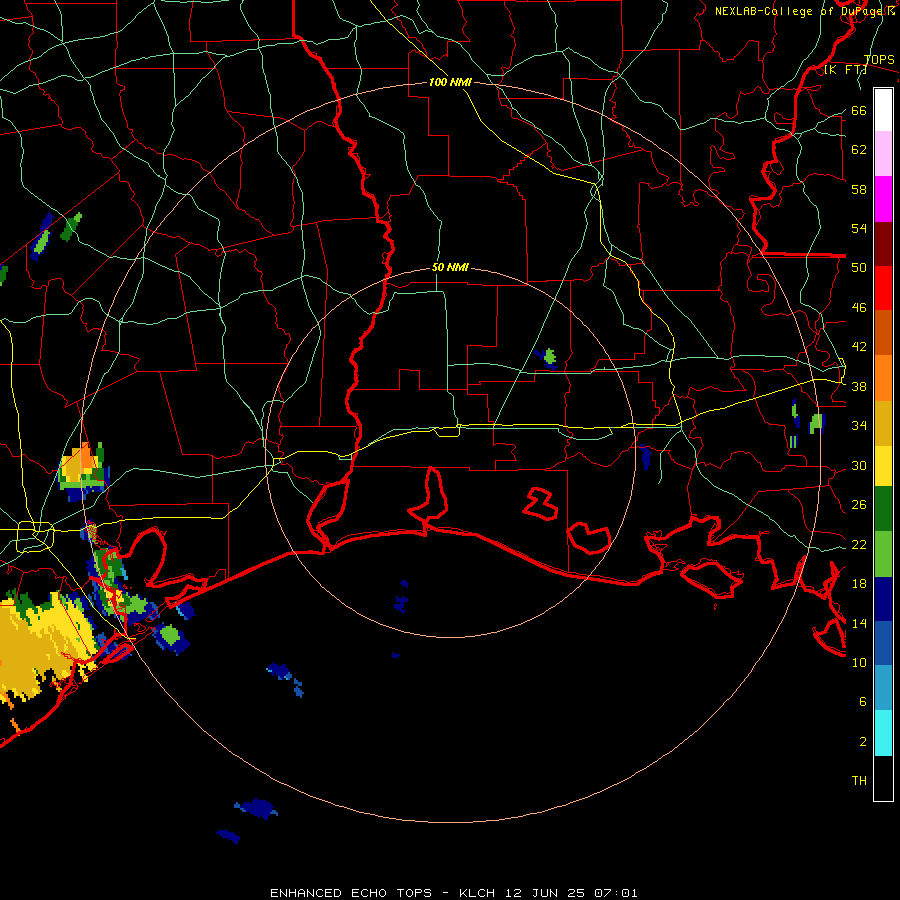Click the 38 legend value
900x900 pixels.
[x=859, y=387]
